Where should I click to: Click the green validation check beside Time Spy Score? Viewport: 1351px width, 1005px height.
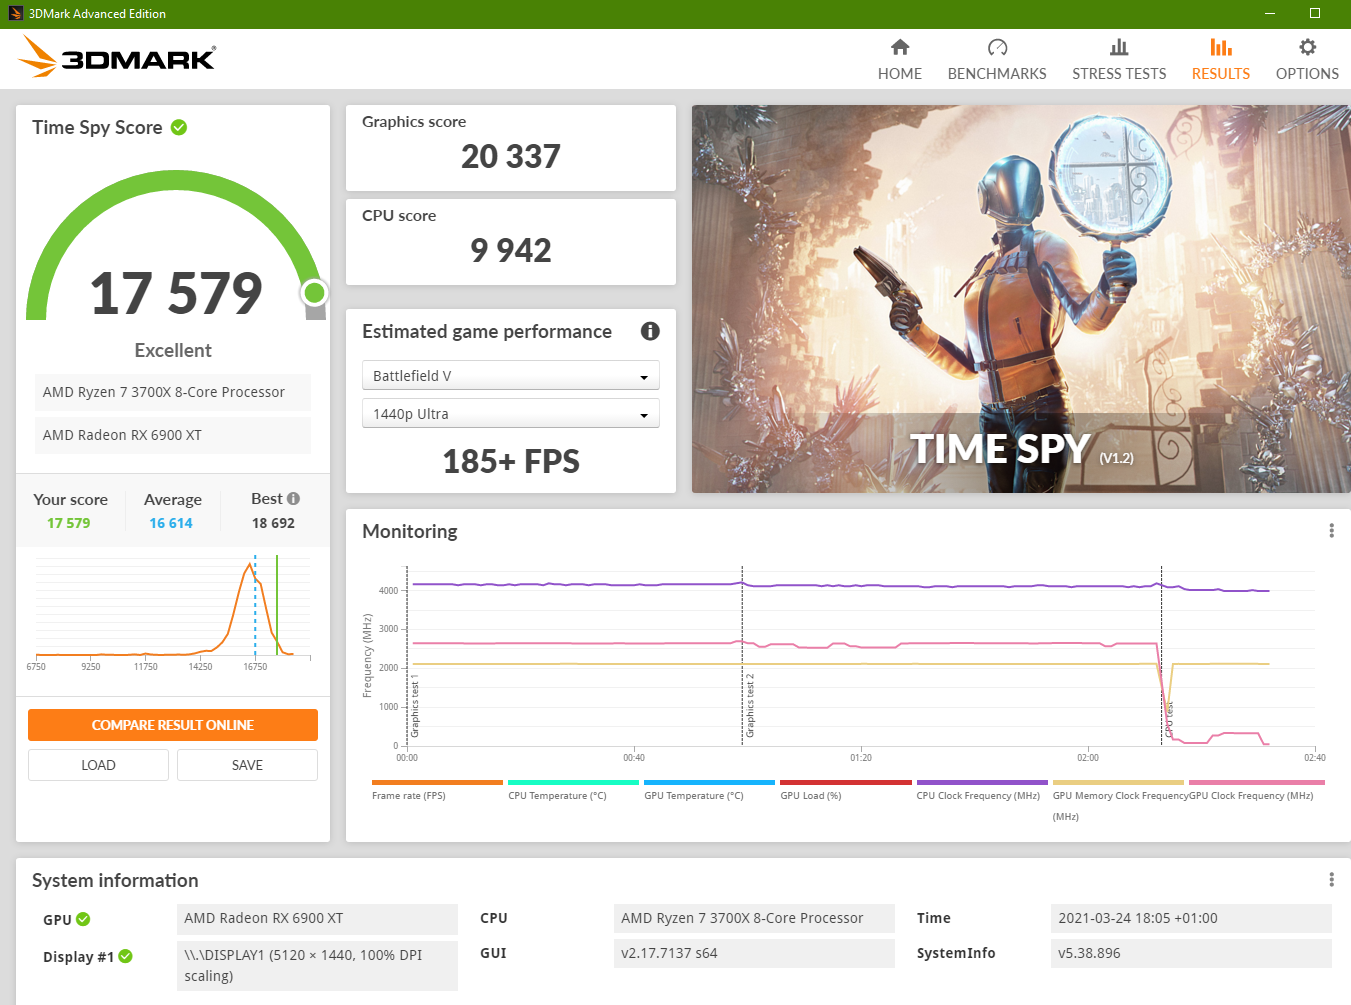(x=179, y=127)
